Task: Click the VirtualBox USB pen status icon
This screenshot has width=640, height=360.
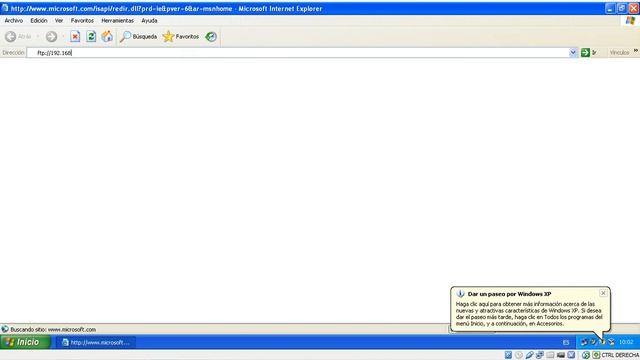Action: [529, 355]
